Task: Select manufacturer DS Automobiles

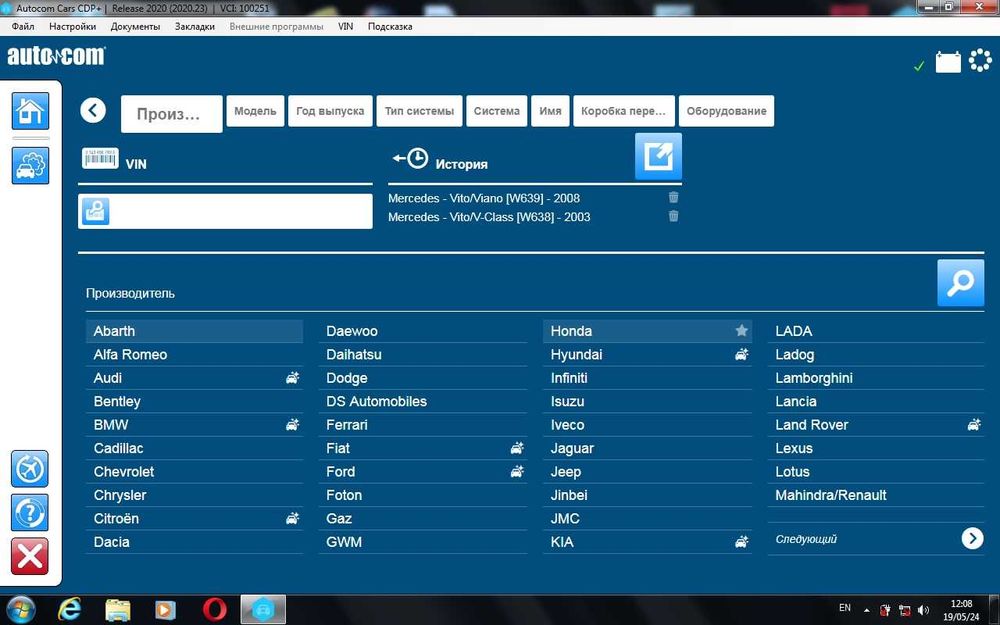Action: (423, 401)
